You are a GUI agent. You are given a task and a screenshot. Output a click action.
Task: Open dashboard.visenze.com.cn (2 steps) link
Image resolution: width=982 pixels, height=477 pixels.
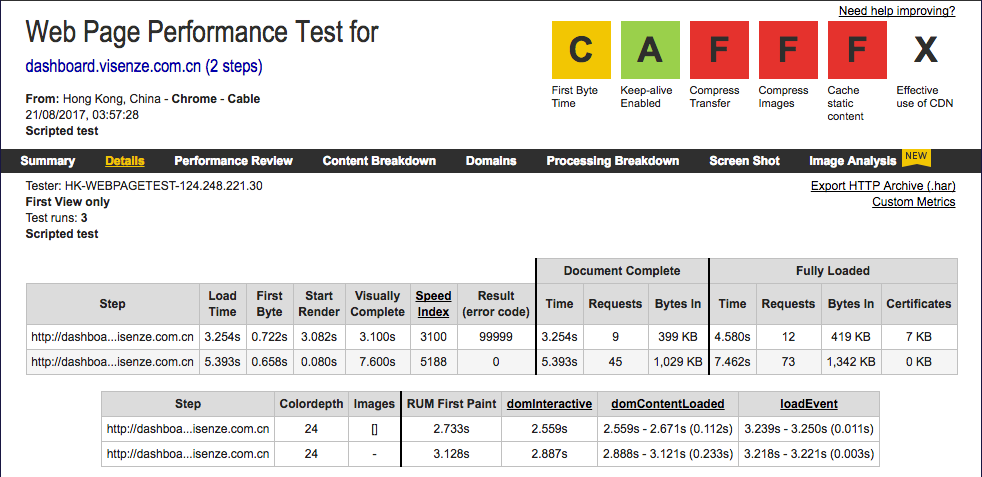pos(144,66)
